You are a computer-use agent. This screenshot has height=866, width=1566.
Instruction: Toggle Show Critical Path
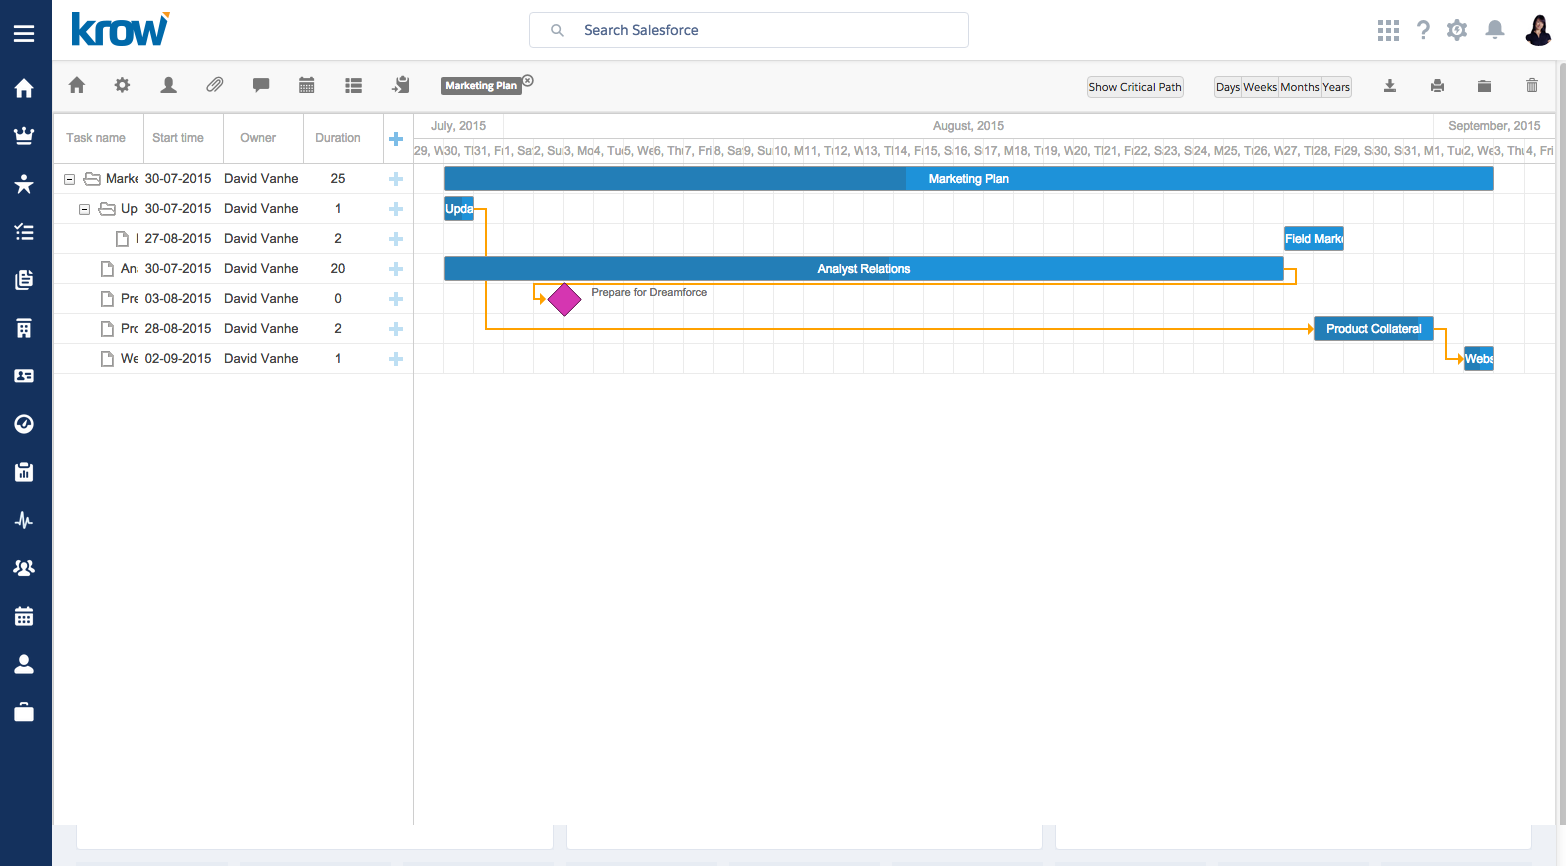tap(1135, 87)
